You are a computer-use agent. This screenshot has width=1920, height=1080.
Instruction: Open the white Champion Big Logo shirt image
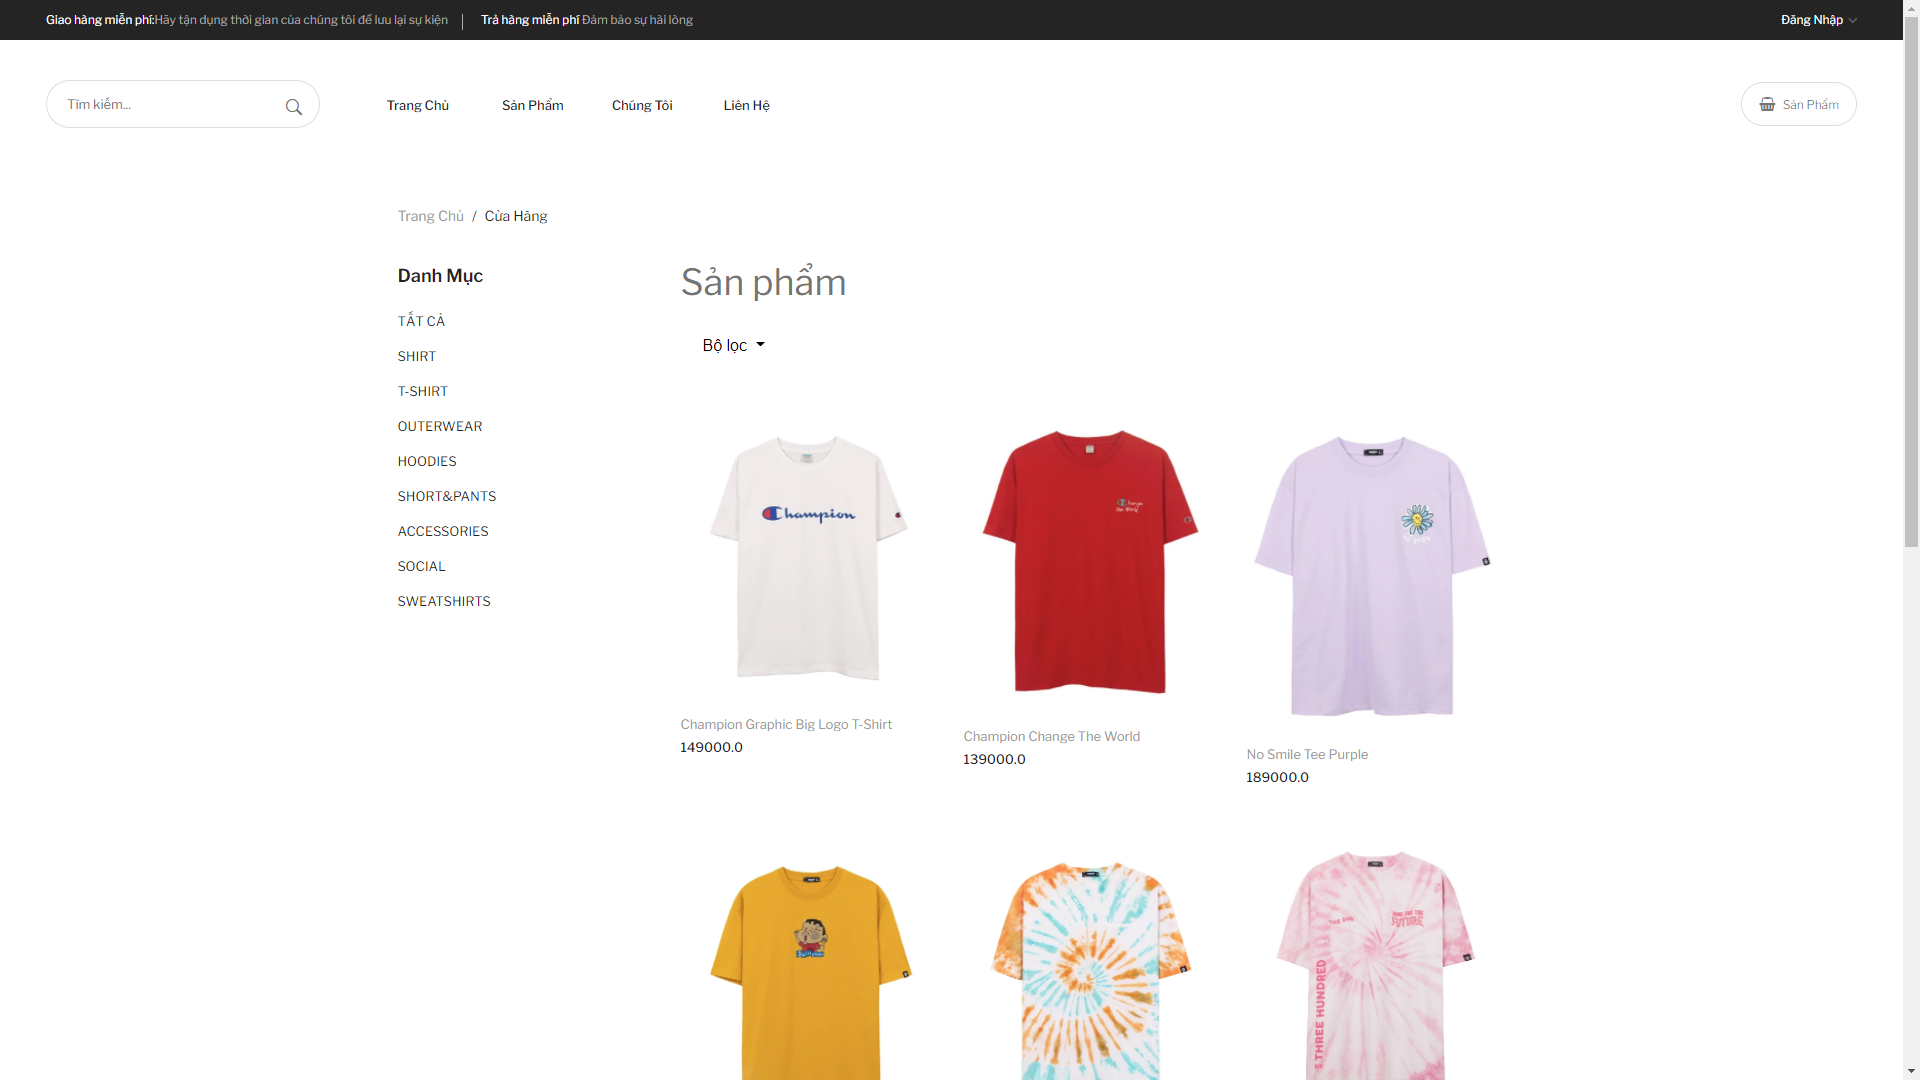[808, 557]
